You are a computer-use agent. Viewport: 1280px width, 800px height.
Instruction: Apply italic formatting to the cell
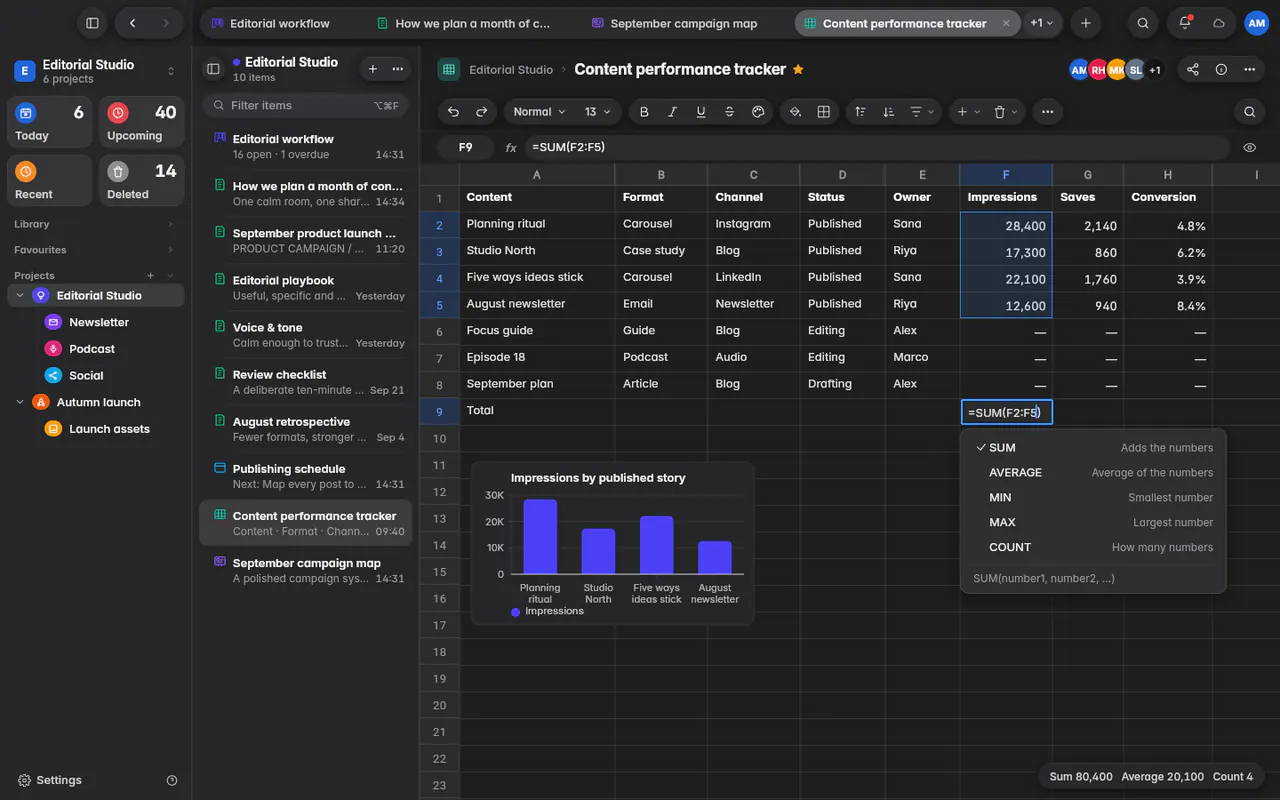[x=672, y=112]
